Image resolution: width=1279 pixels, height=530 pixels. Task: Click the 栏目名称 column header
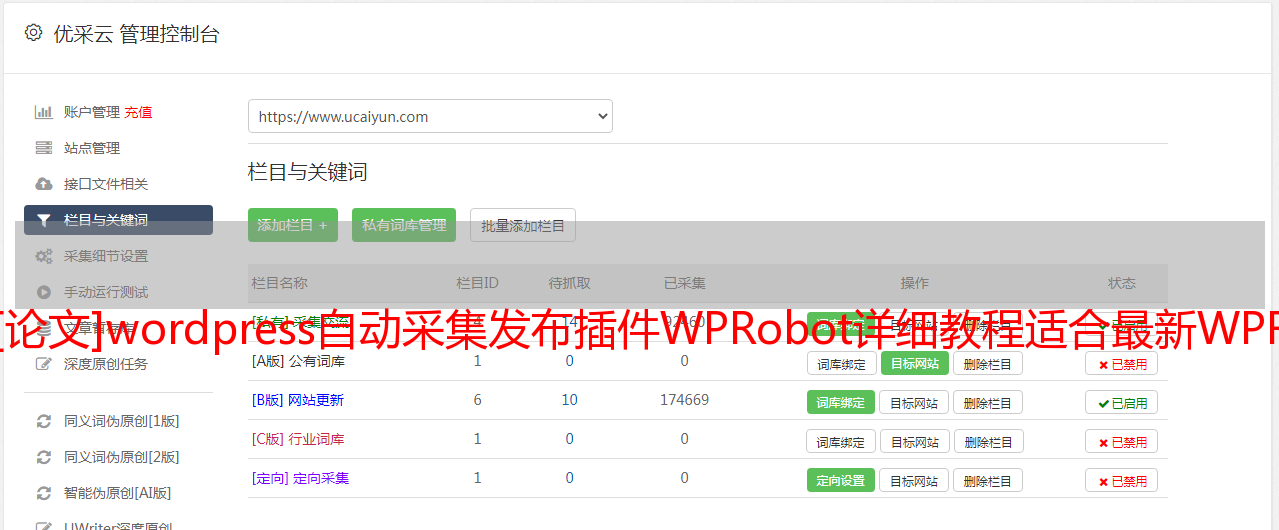[280, 283]
